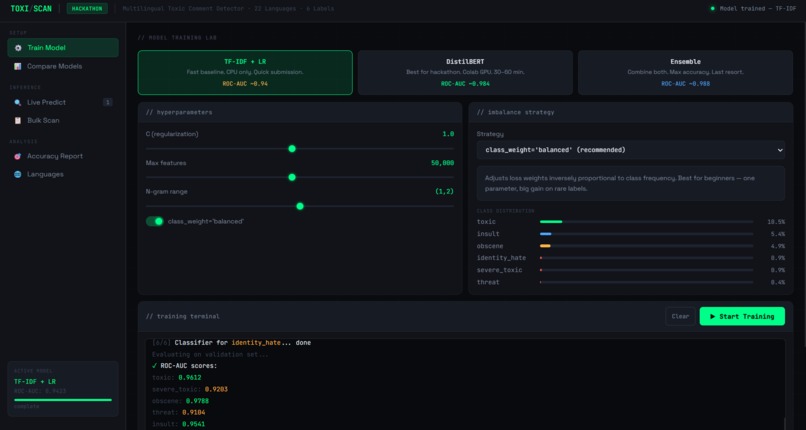
Task: Click the Bulk Scan clipboard icon
Action: pos(18,121)
